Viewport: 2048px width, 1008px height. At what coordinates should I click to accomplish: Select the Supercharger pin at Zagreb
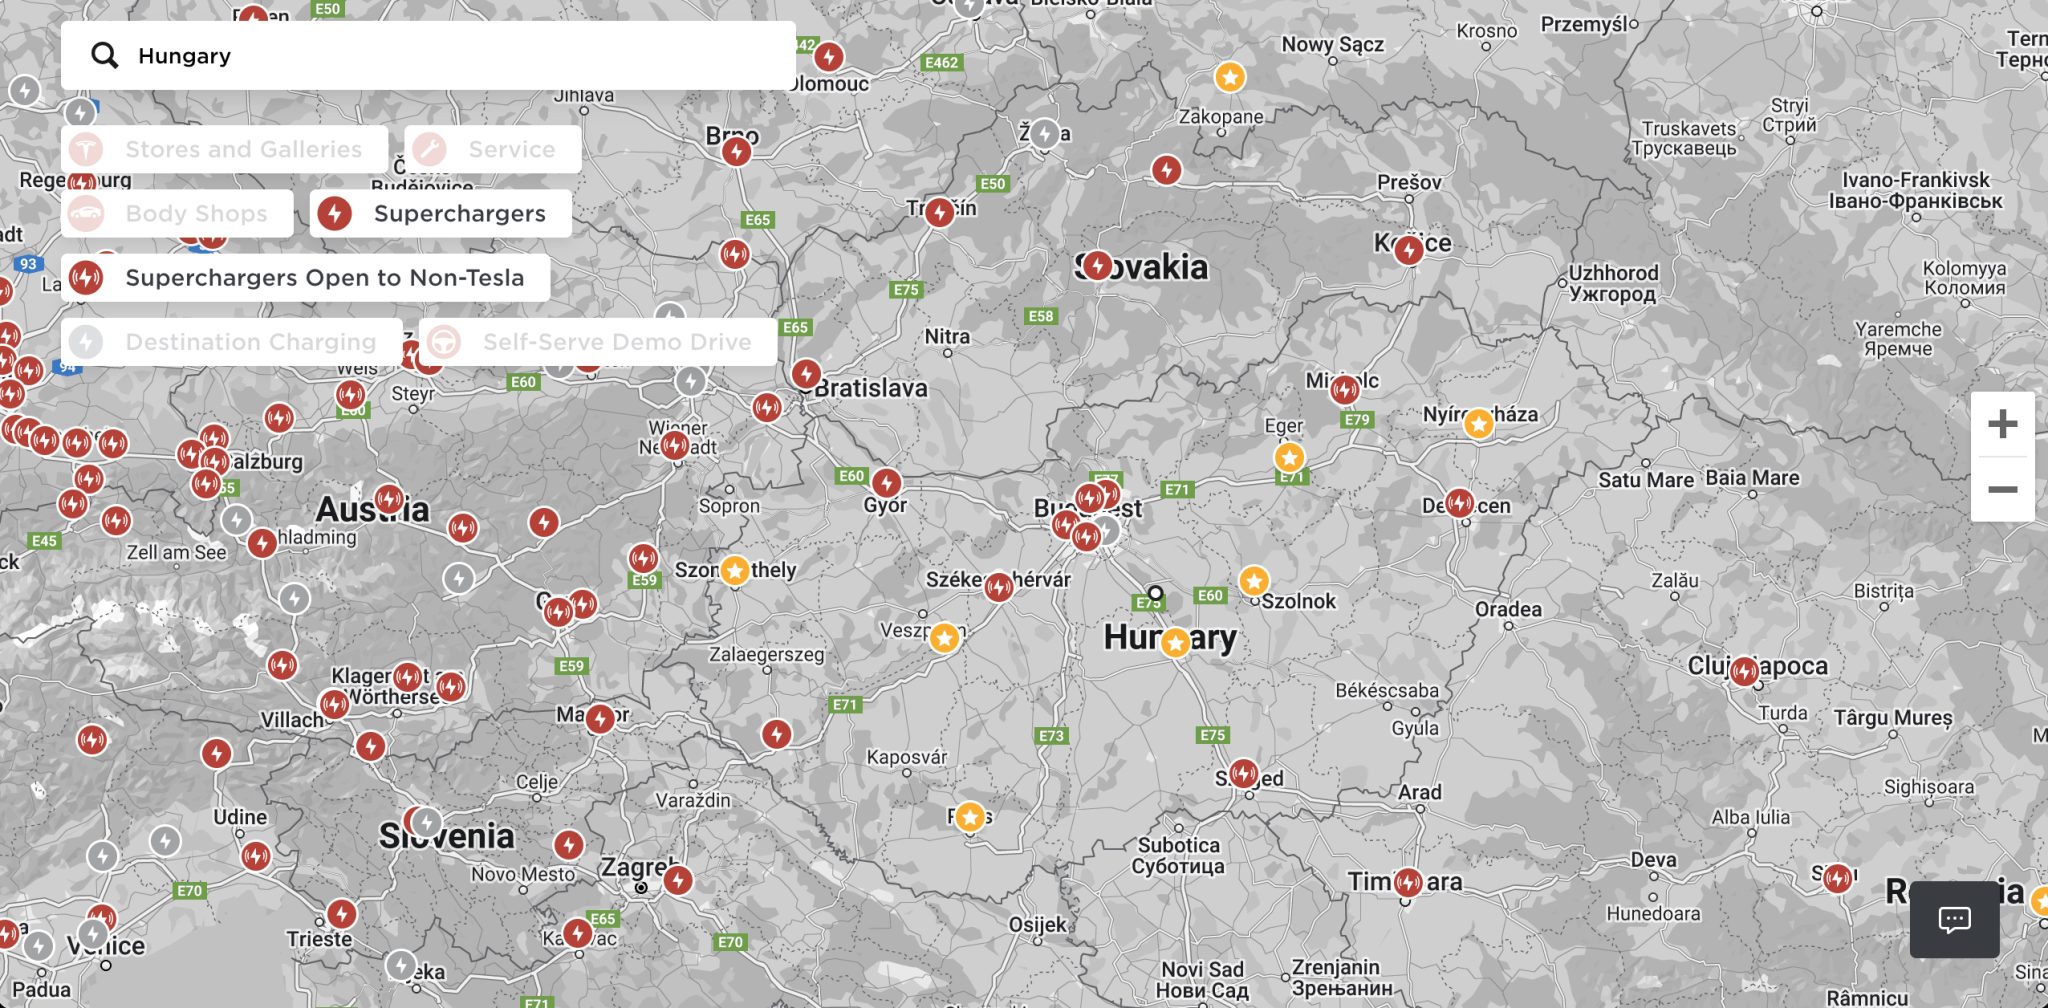[x=678, y=880]
